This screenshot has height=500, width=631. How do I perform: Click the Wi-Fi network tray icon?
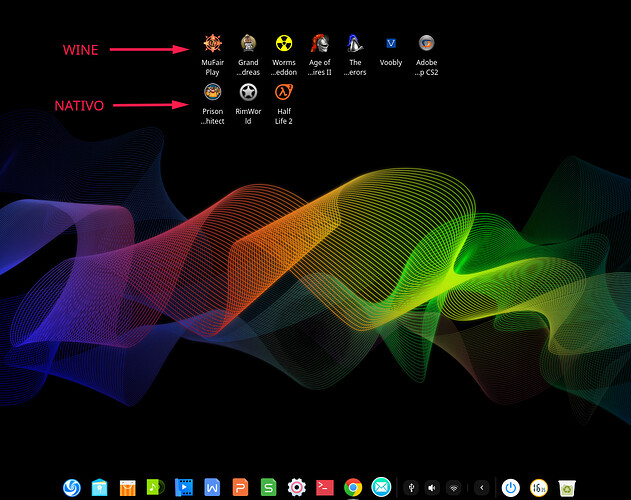(x=453, y=487)
